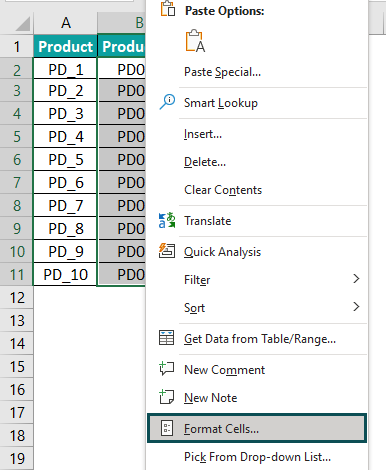Select cell containing PD_5
The image size is (386, 470).
pyautogui.click(x=65, y=160)
